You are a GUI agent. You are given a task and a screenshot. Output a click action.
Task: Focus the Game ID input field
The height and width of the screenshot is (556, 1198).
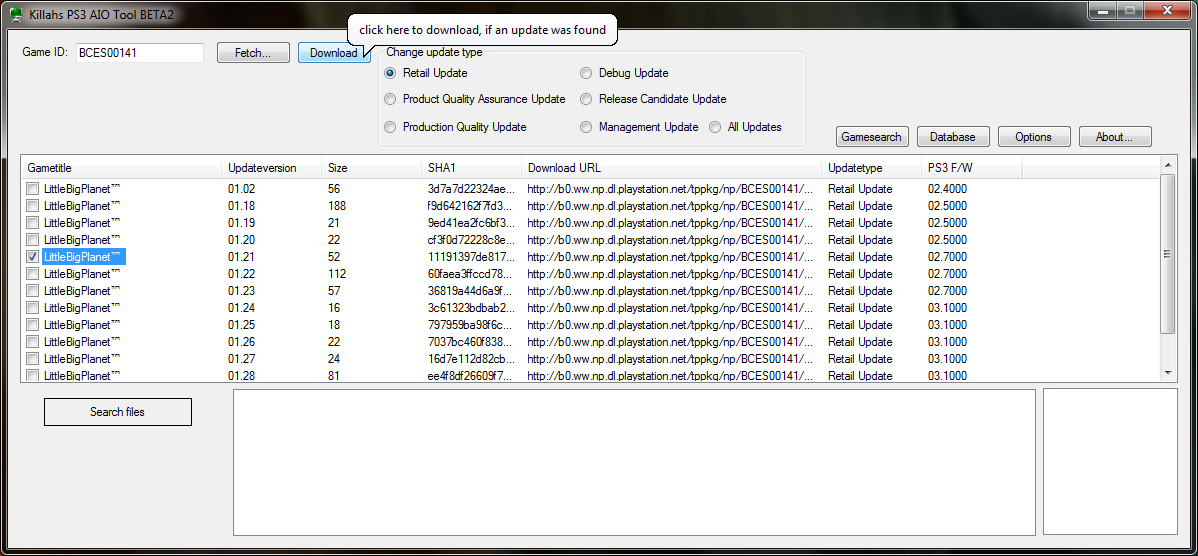tap(140, 53)
